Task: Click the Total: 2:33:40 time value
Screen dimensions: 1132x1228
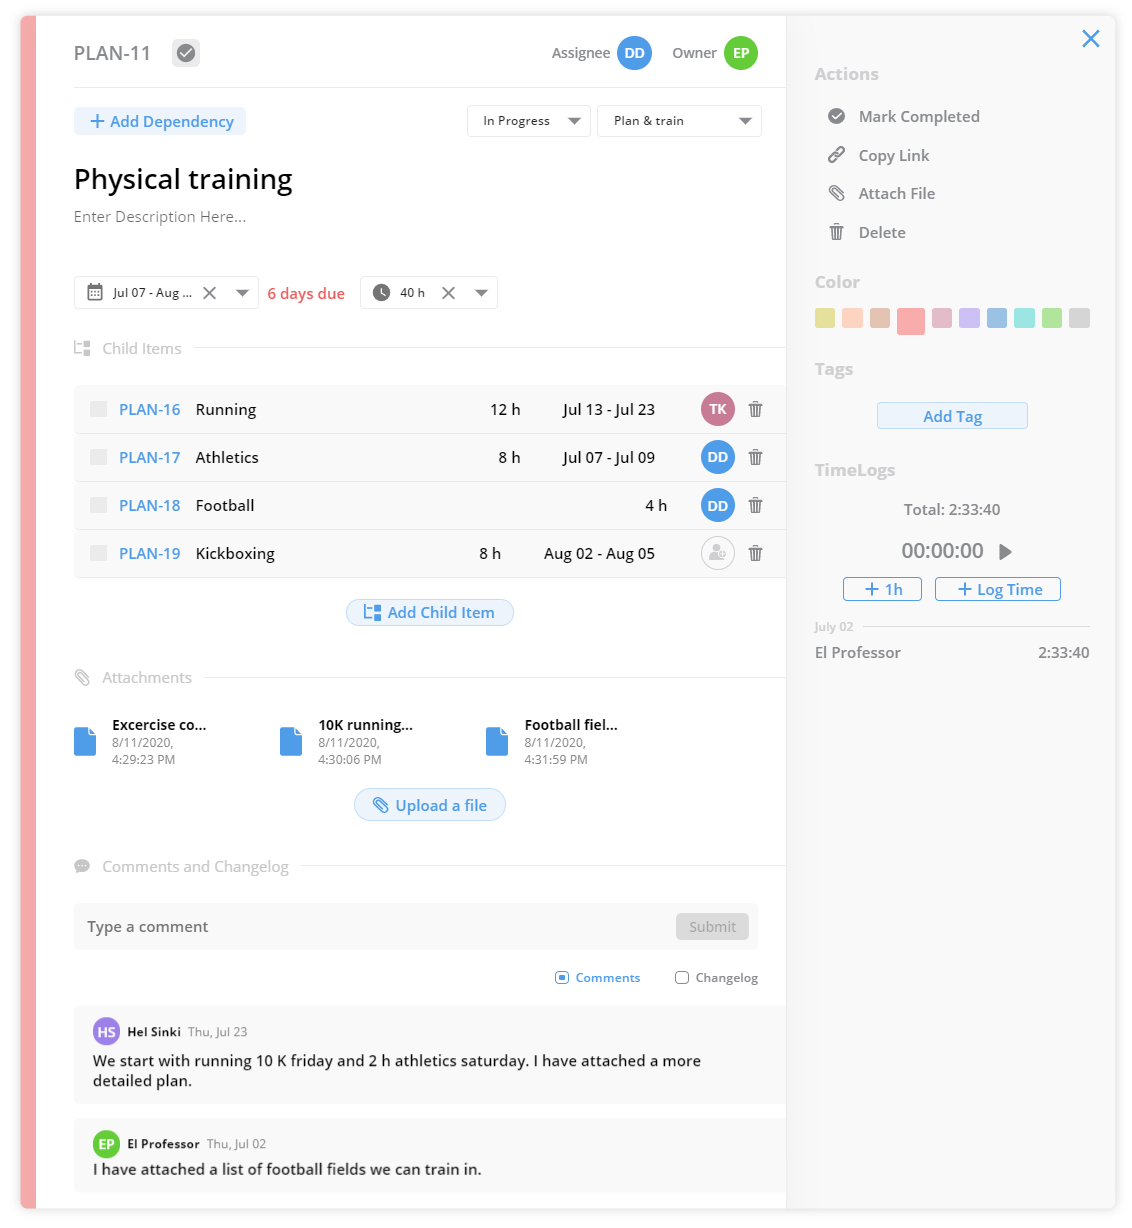Action: [x=952, y=509]
